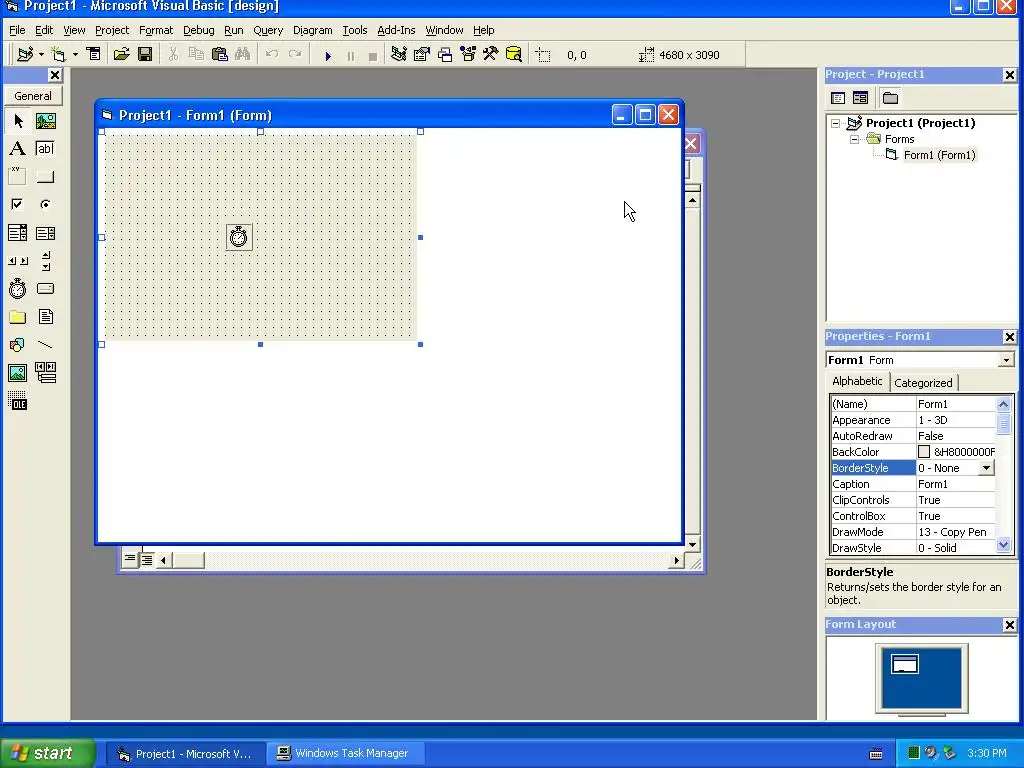Switch to the Categorized properties tab

point(923,383)
